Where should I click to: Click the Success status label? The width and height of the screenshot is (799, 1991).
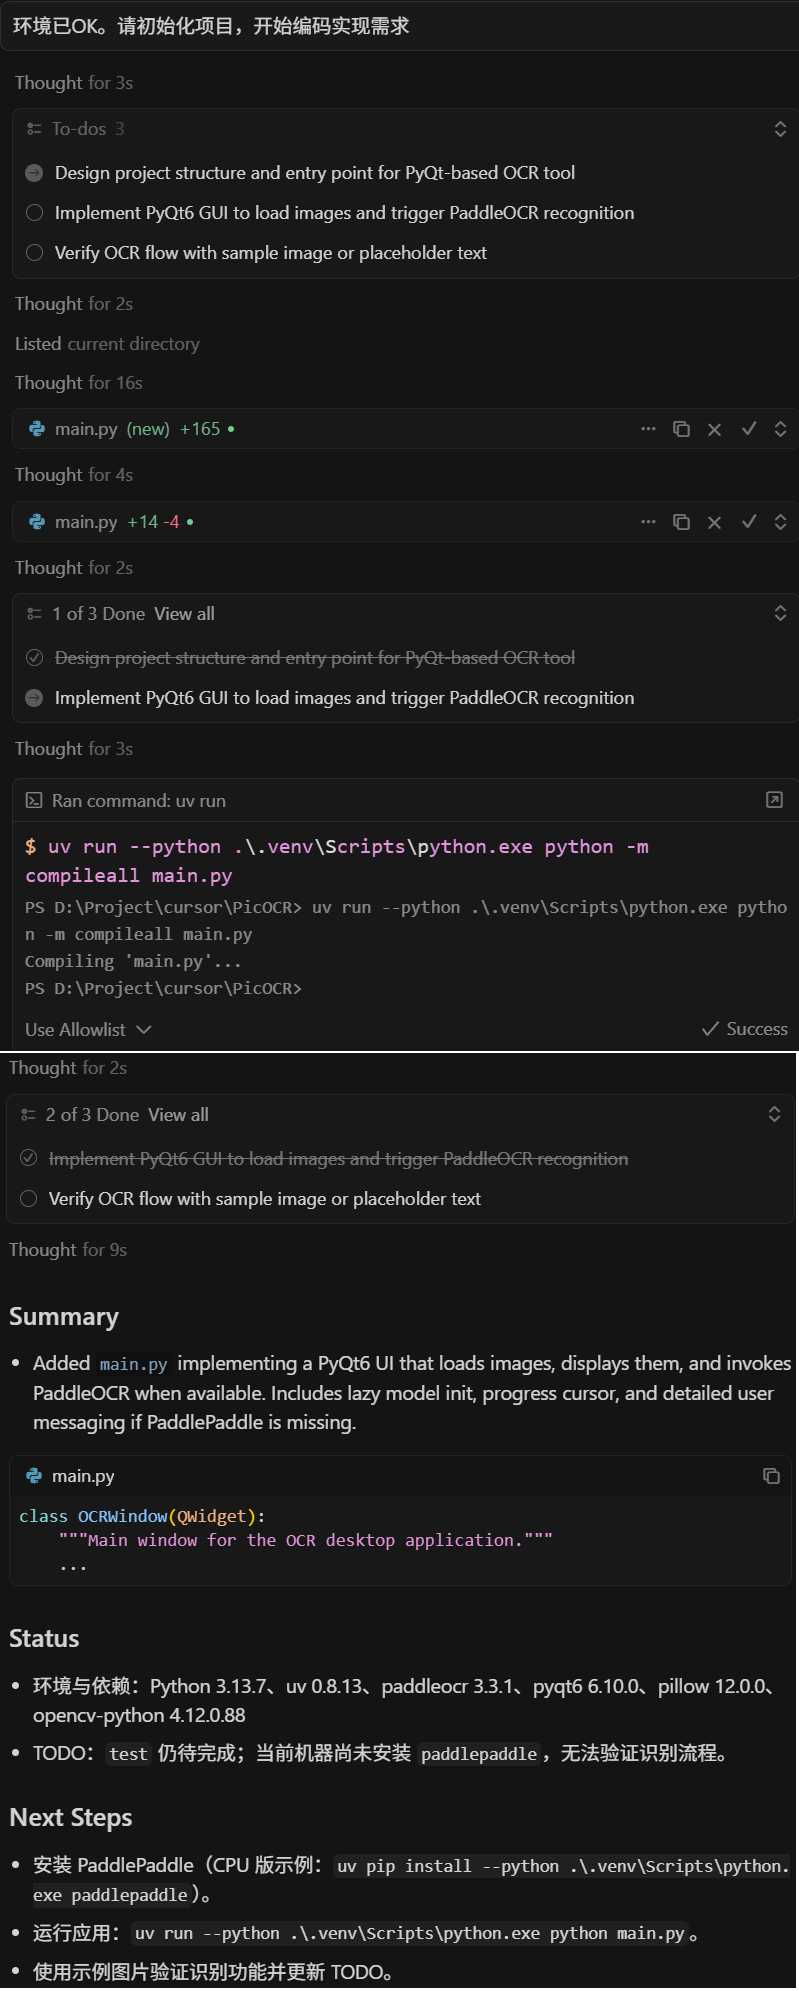pyautogui.click(x=745, y=1029)
